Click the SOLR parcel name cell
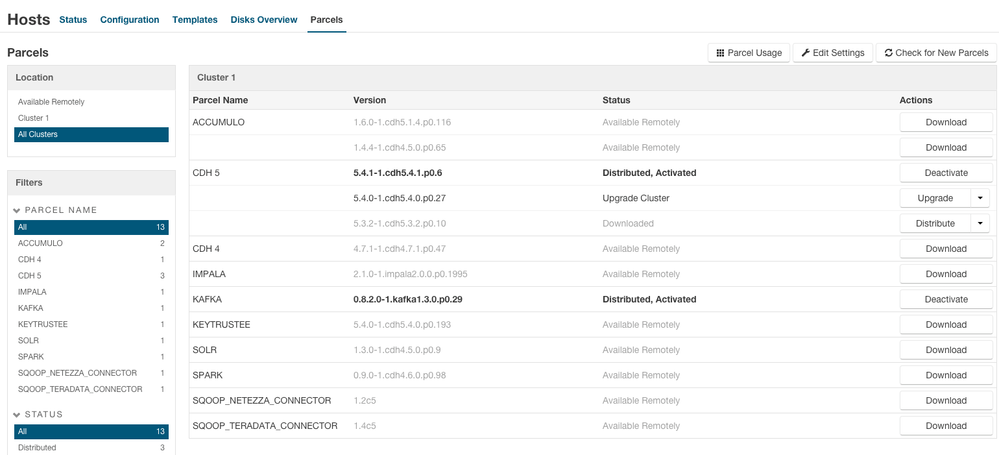 [205, 350]
